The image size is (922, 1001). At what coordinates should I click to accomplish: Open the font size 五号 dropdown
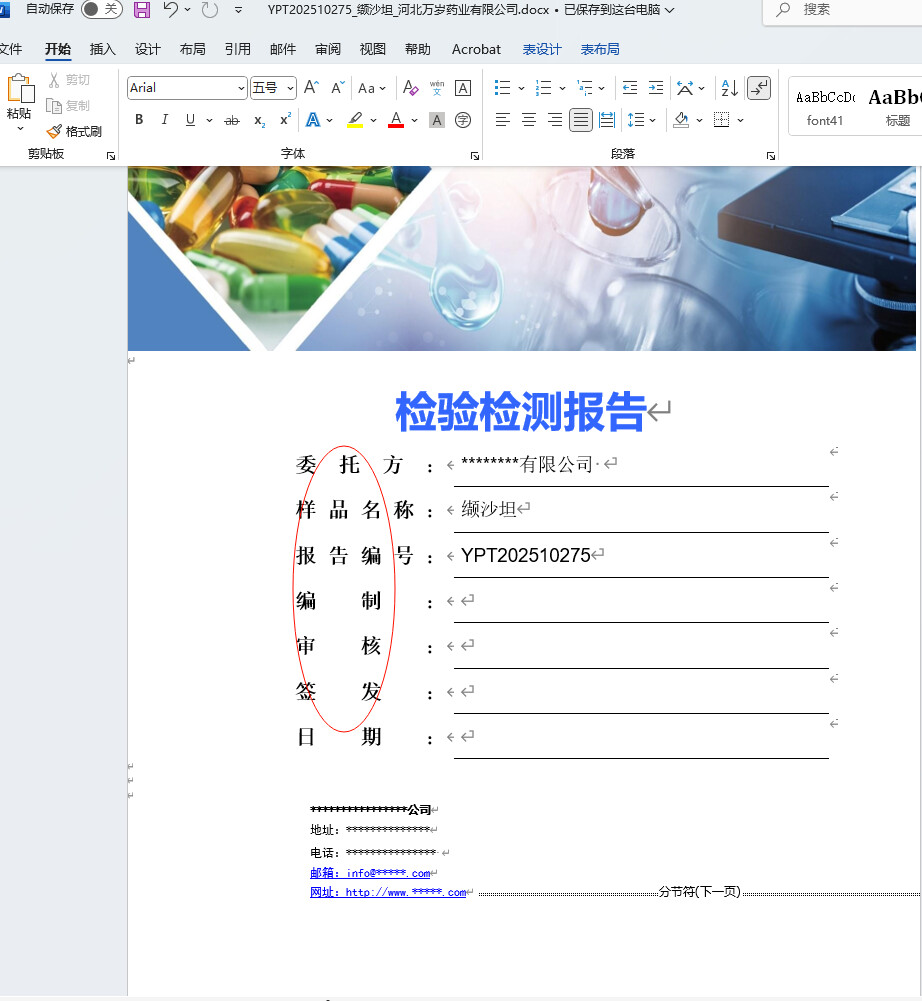point(291,88)
